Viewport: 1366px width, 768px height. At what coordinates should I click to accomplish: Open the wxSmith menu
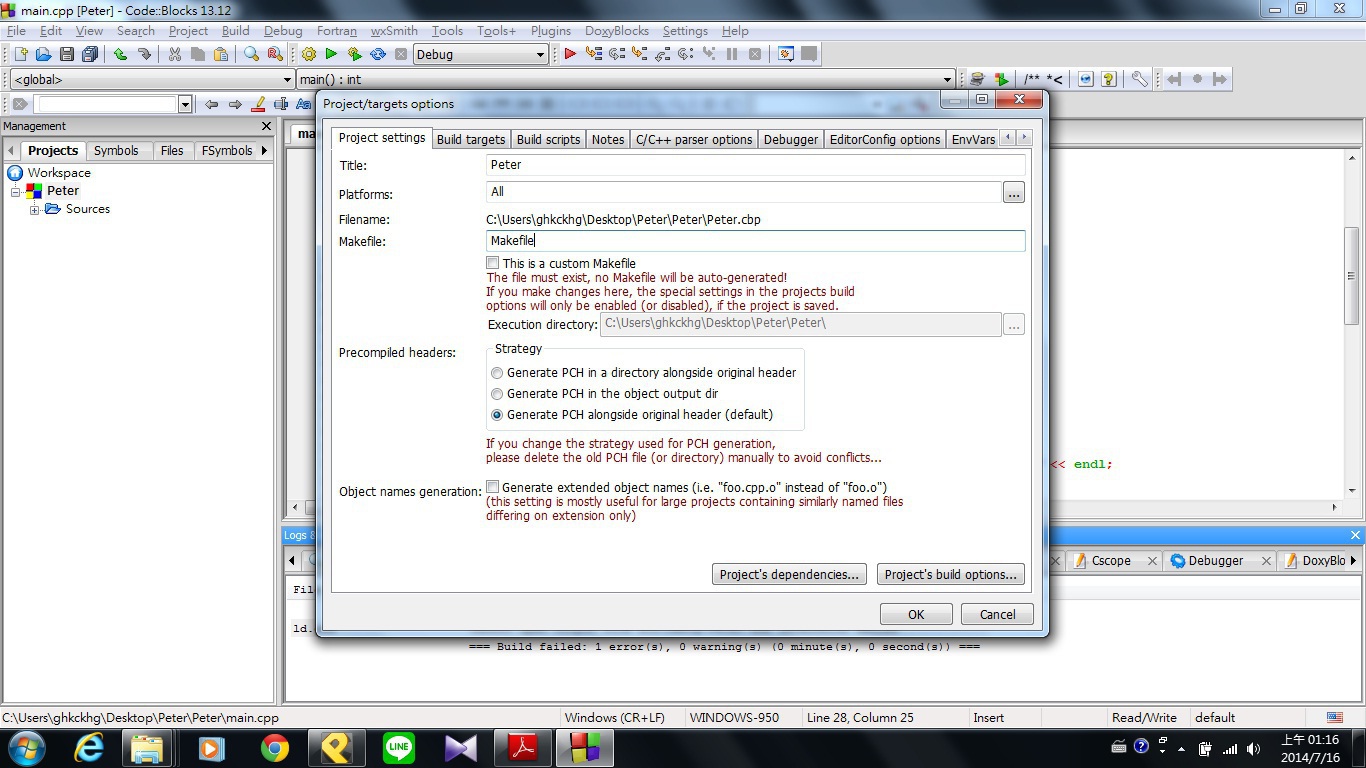tap(394, 31)
